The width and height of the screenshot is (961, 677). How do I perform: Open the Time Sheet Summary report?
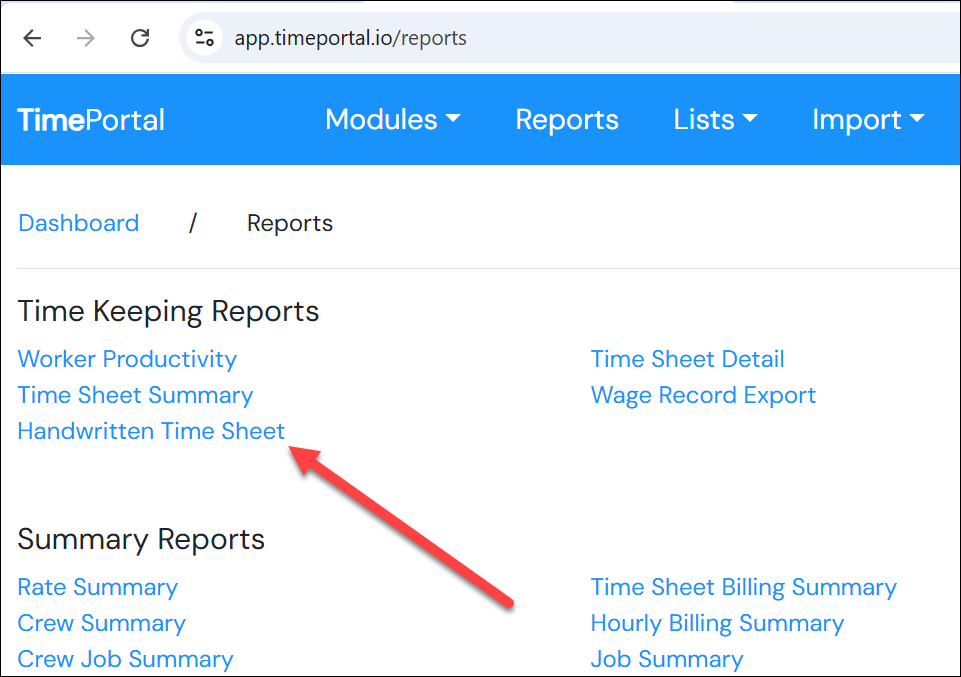click(135, 396)
